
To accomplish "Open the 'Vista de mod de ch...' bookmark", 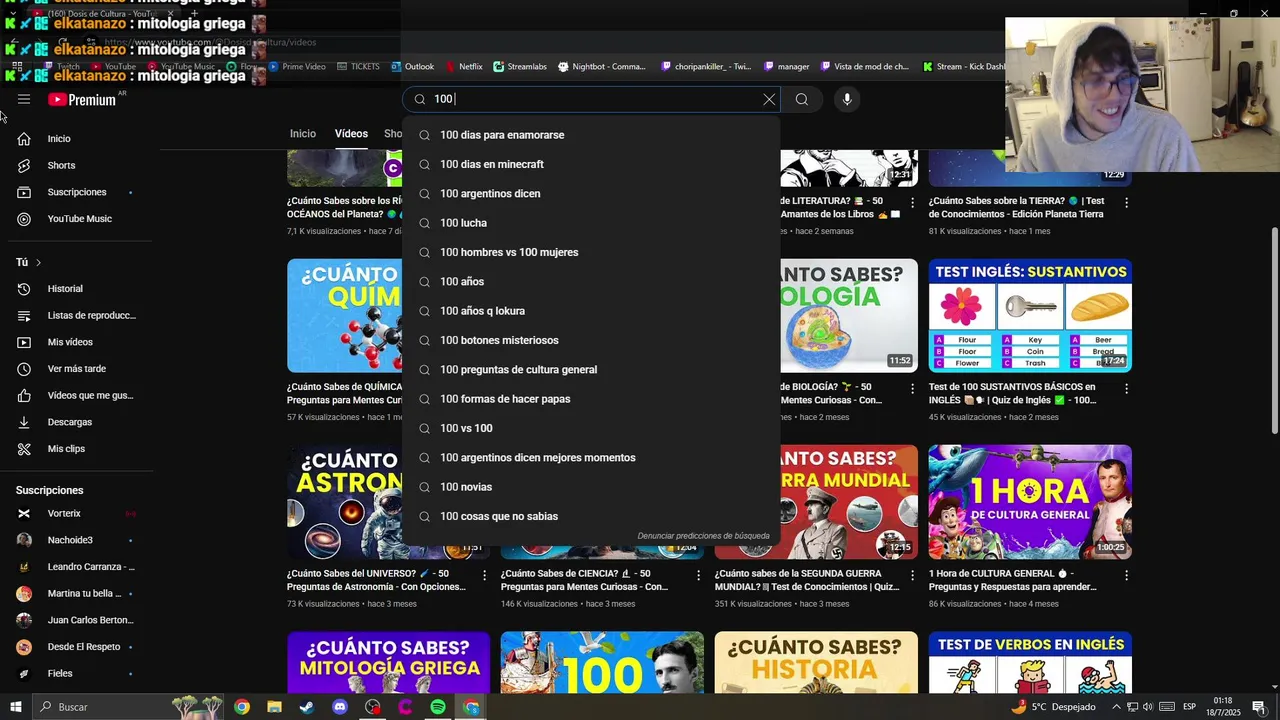I will point(864,67).
